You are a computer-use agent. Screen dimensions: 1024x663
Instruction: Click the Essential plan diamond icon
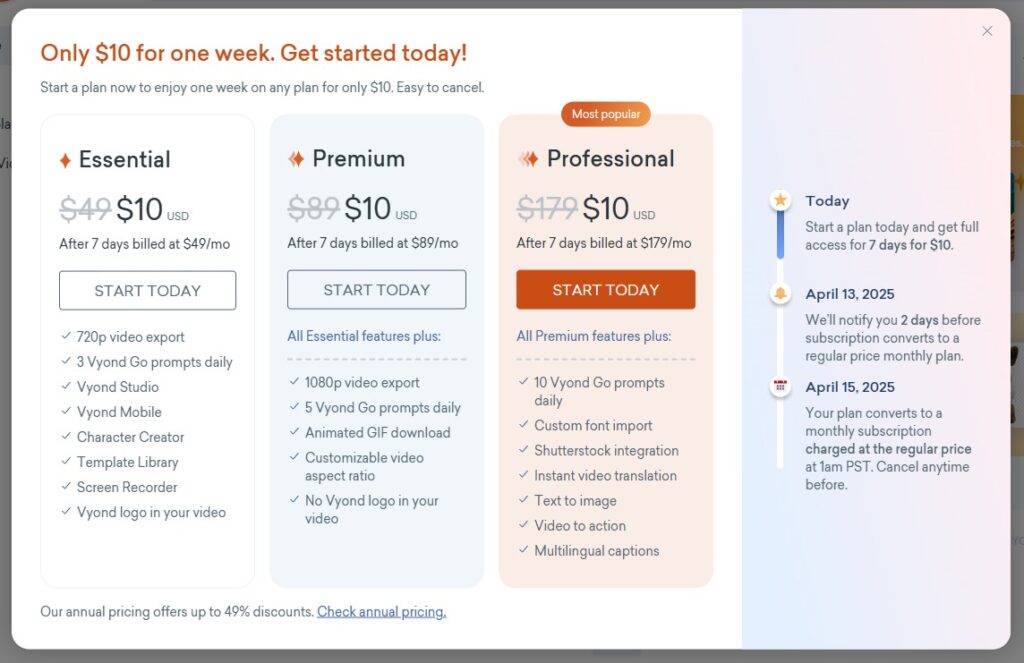point(65,160)
